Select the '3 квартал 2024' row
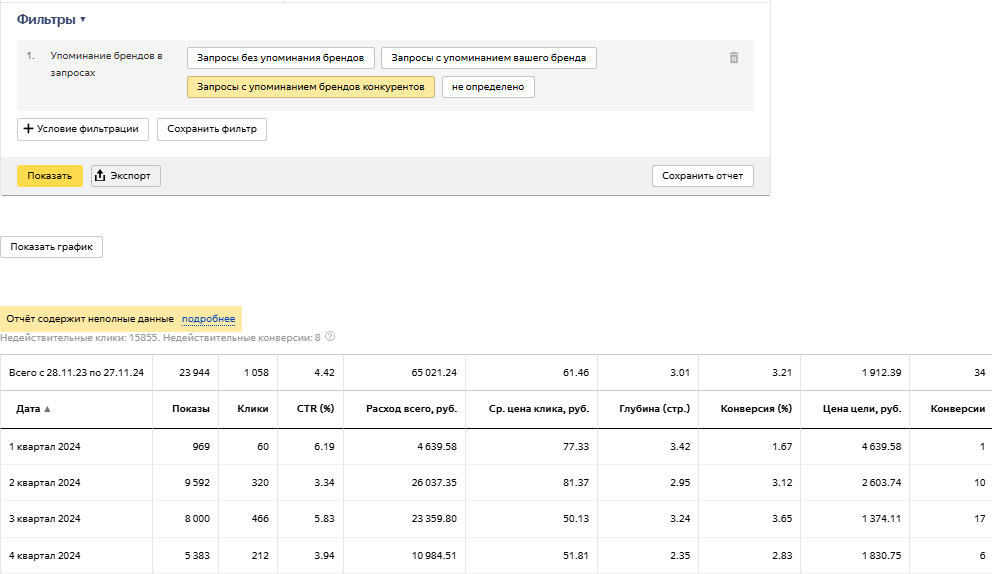Image resolution: width=992 pixels, height=574 pixels. [45, 519]
